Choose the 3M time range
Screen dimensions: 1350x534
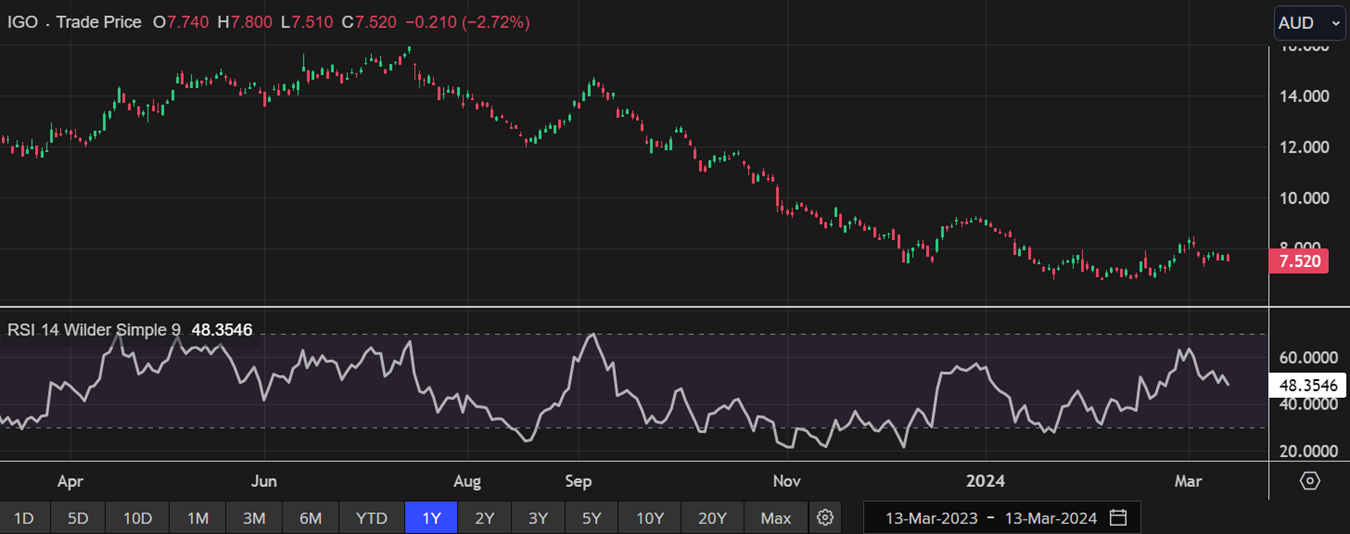[254, 518]
